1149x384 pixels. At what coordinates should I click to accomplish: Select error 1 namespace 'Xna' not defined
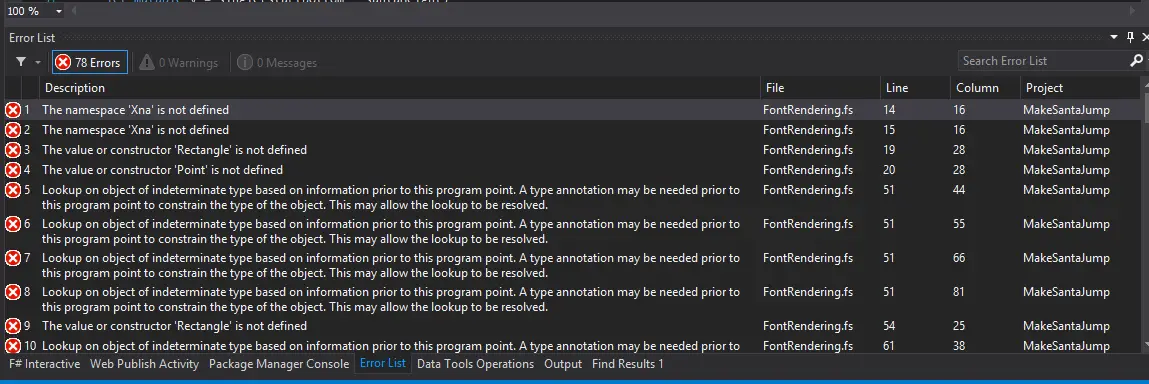tap(136, 110)
